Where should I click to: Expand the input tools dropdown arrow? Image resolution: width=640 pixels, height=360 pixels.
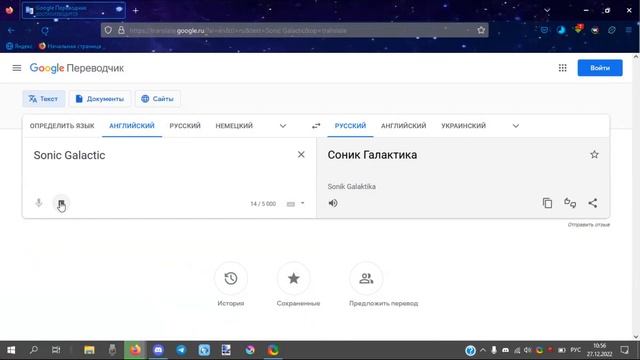pos(302,203)
